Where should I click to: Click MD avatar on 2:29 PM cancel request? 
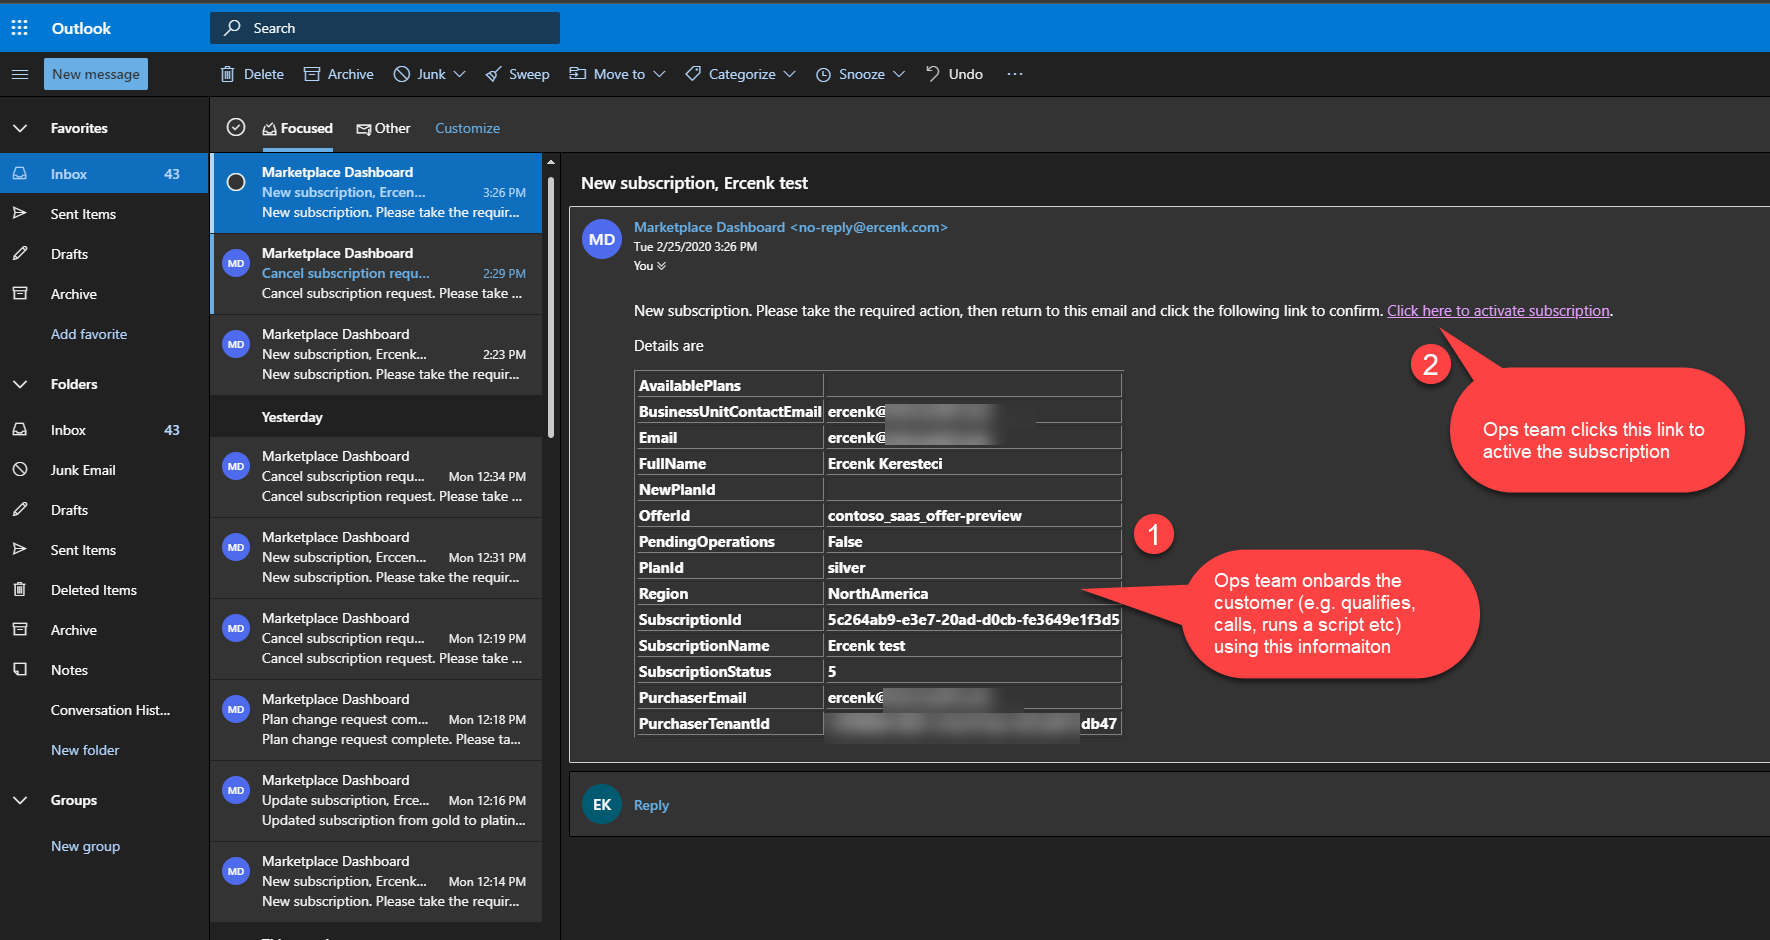[236, 264]
